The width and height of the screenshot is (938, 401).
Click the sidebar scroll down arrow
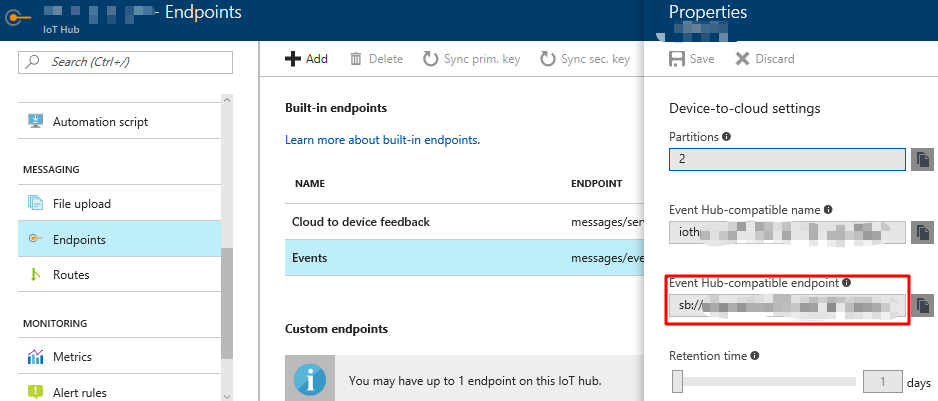226,395
